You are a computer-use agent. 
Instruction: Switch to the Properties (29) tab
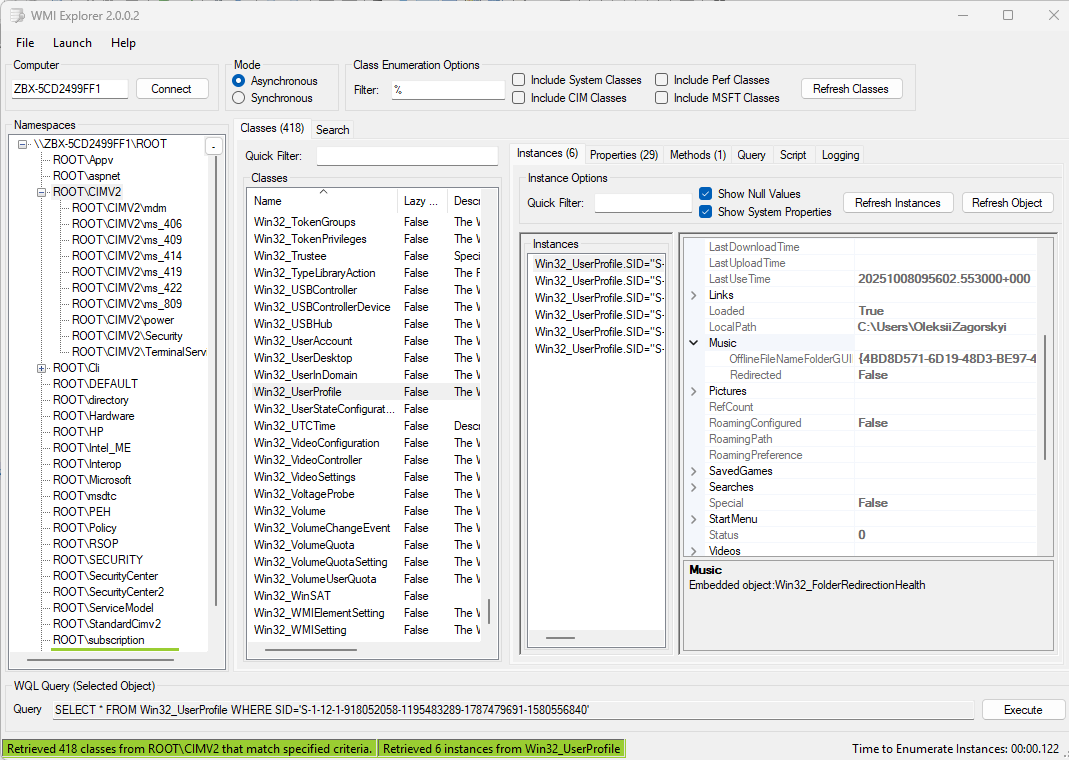coord(623,155)
